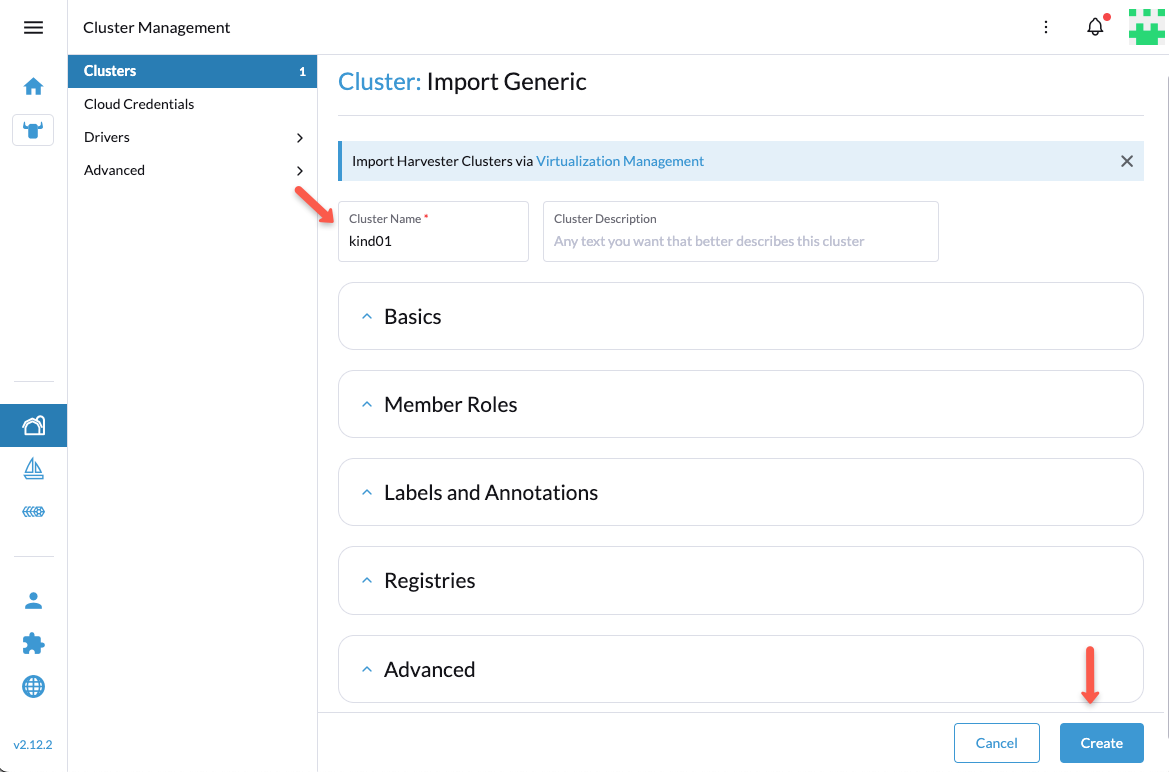The image size is (1169, 772).
Task: Open Global Settings via the globe icon
Action: click(x=33, y=687)
